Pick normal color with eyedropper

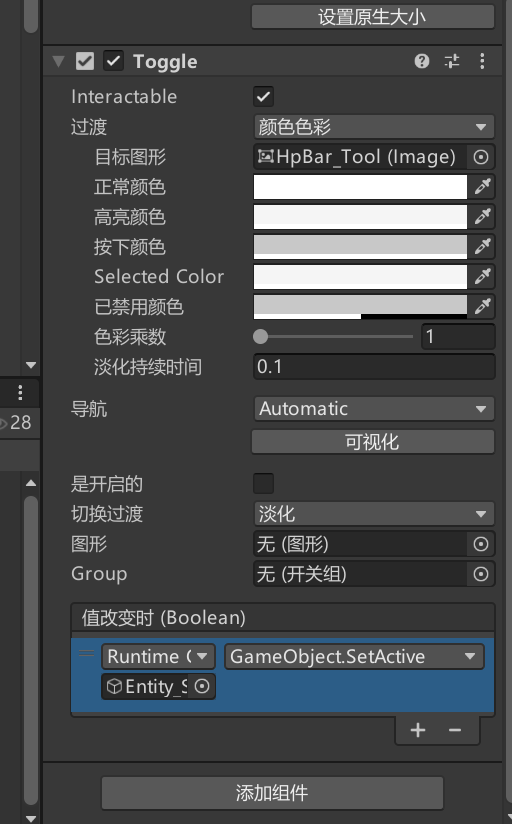click(x=482, y=187)
